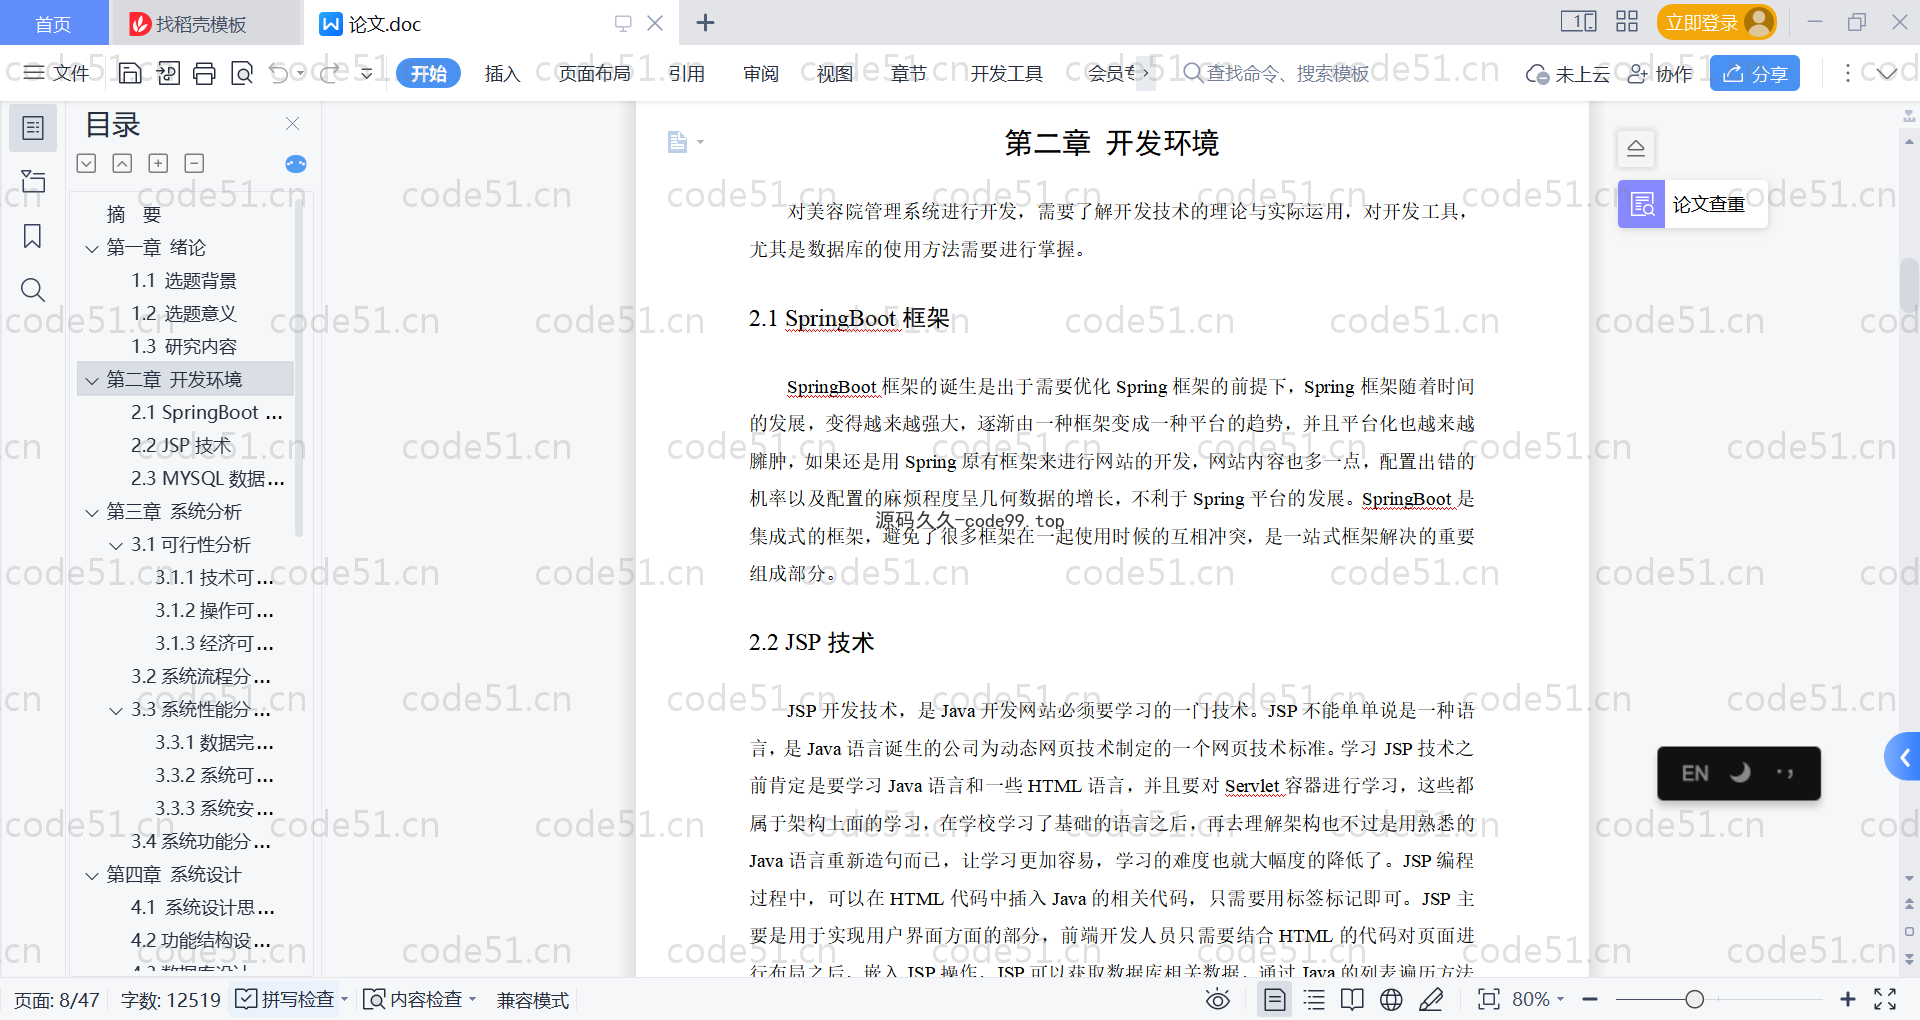Open quick access toolbar dropdown arrow
The height and width of the screenshot is (1020, 1920).
click(x=367, y=73)
